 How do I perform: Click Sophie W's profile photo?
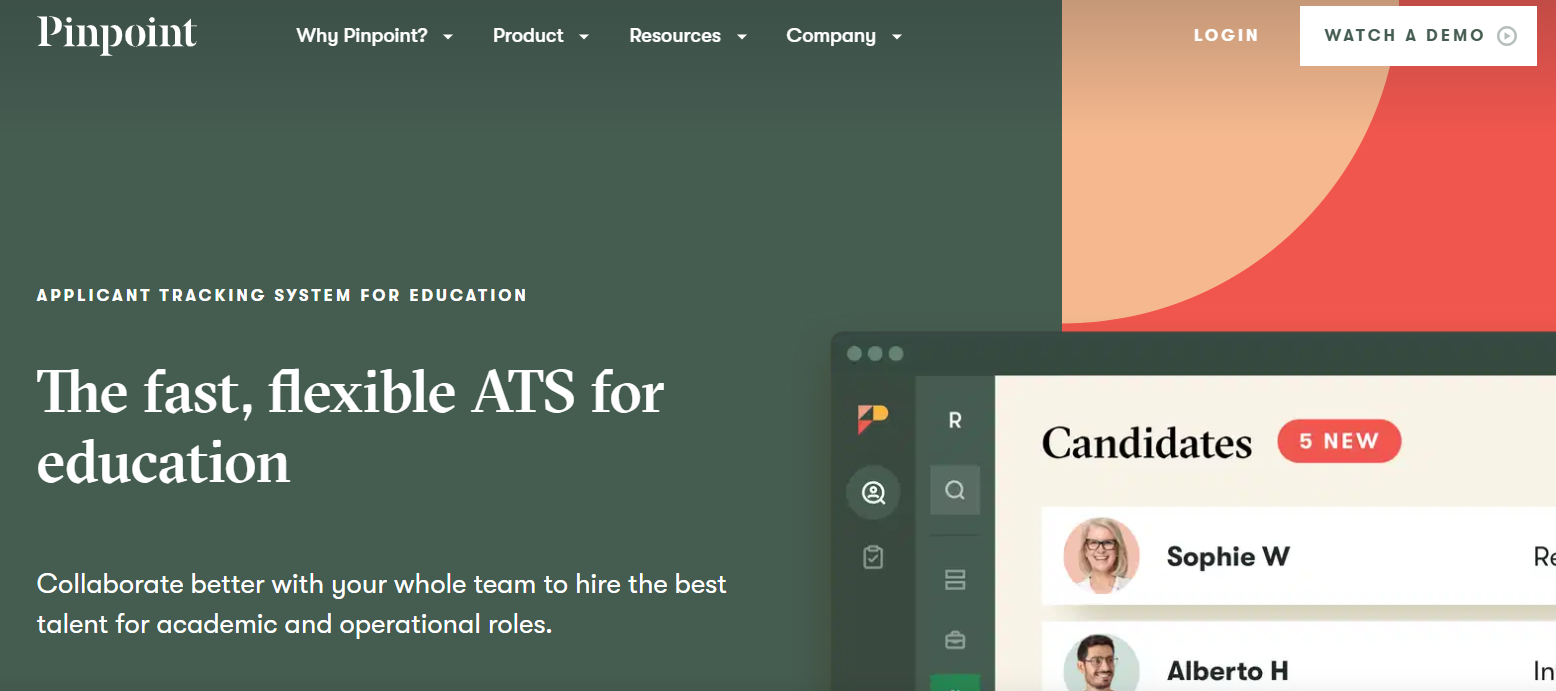point(1101,555)
